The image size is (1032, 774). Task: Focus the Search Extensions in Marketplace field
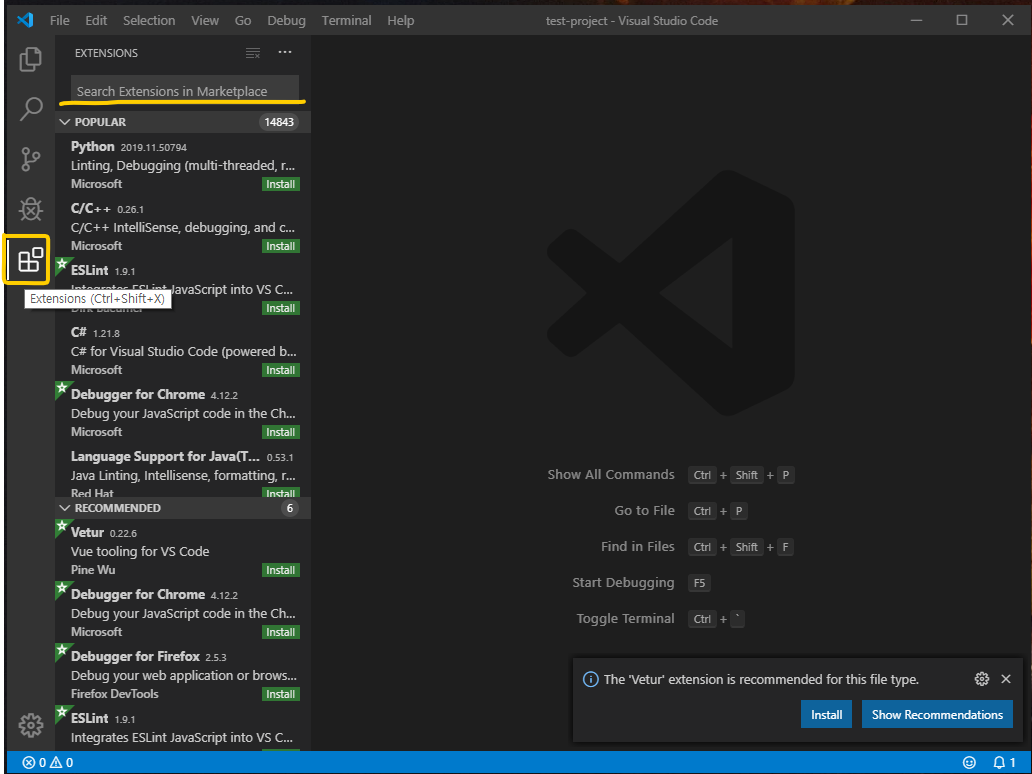184,91
